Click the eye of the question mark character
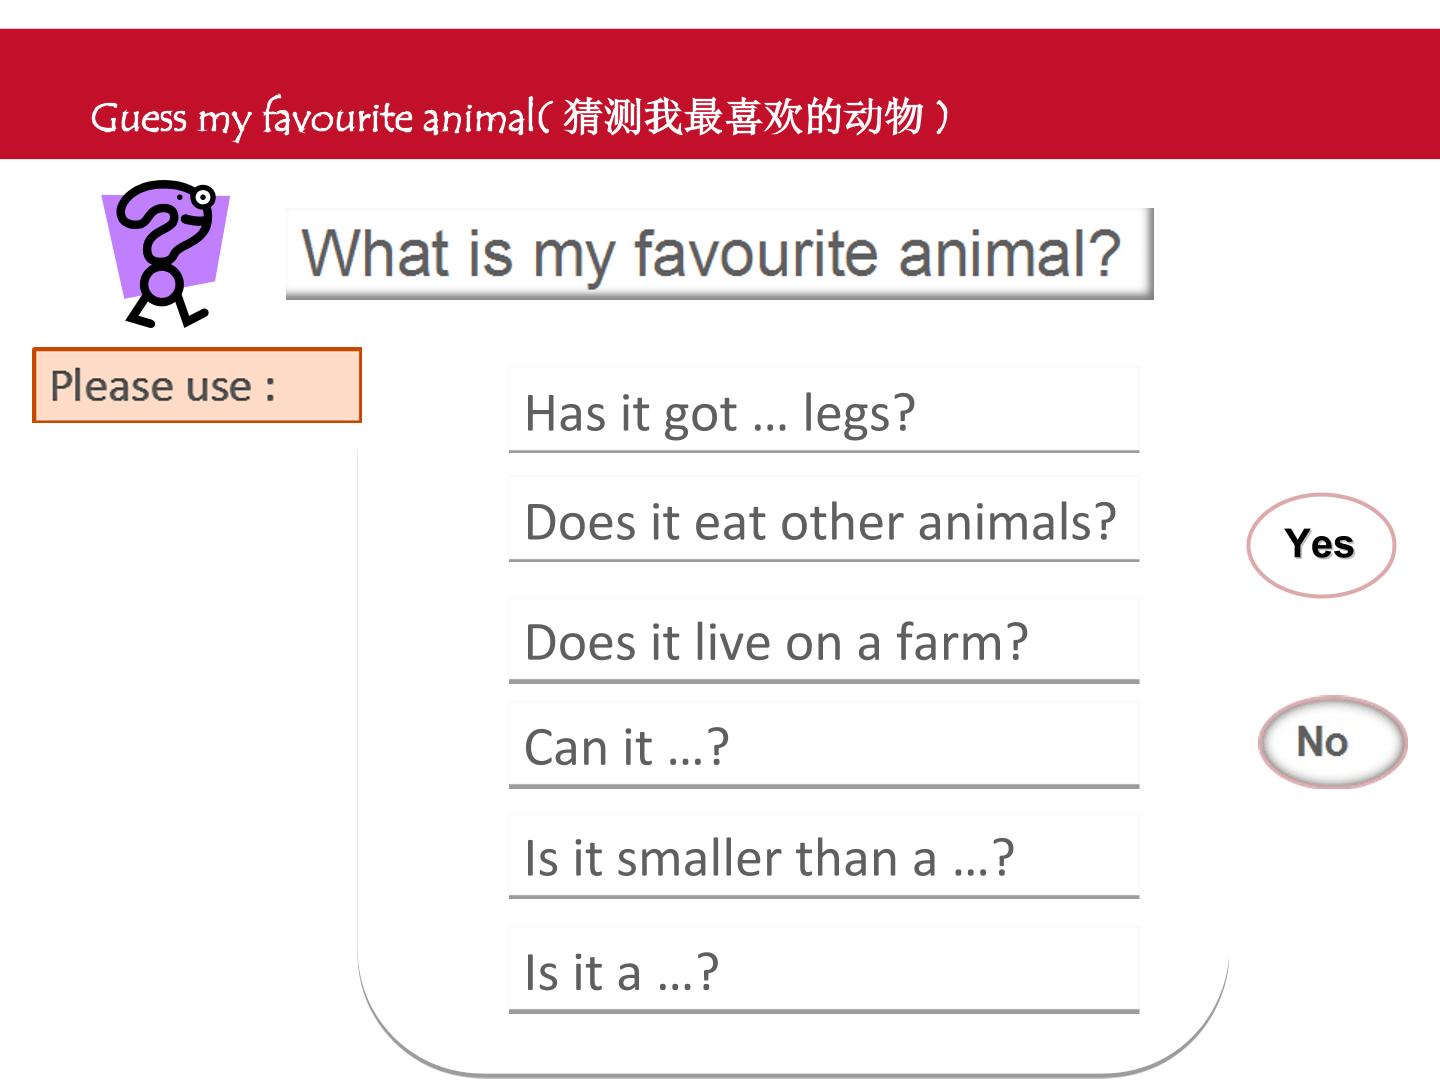Image resolution: width=1440 pixels, height=1080 pixels. (203, 198)
